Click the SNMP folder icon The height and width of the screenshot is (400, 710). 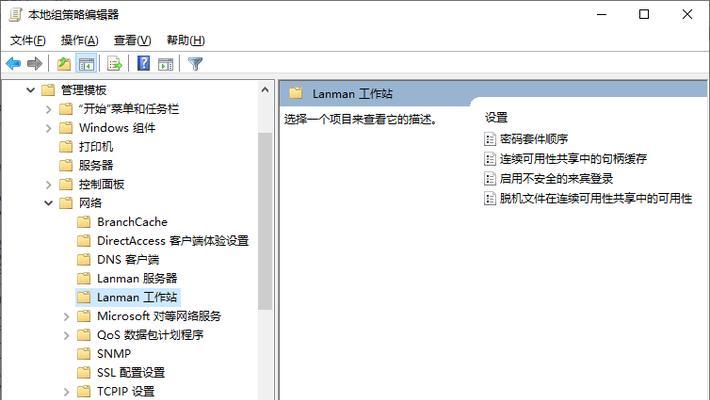[84, 354]
